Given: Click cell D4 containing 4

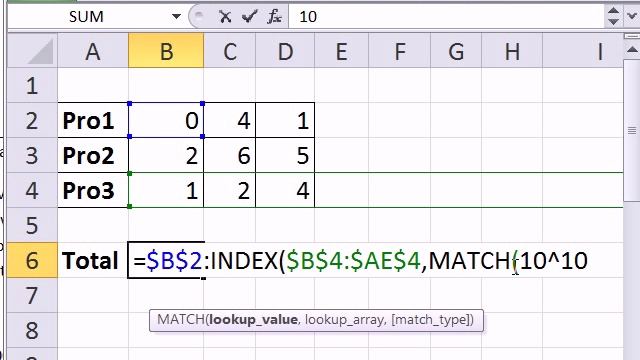Looking at the screenshot, I should tap(285, 191).
